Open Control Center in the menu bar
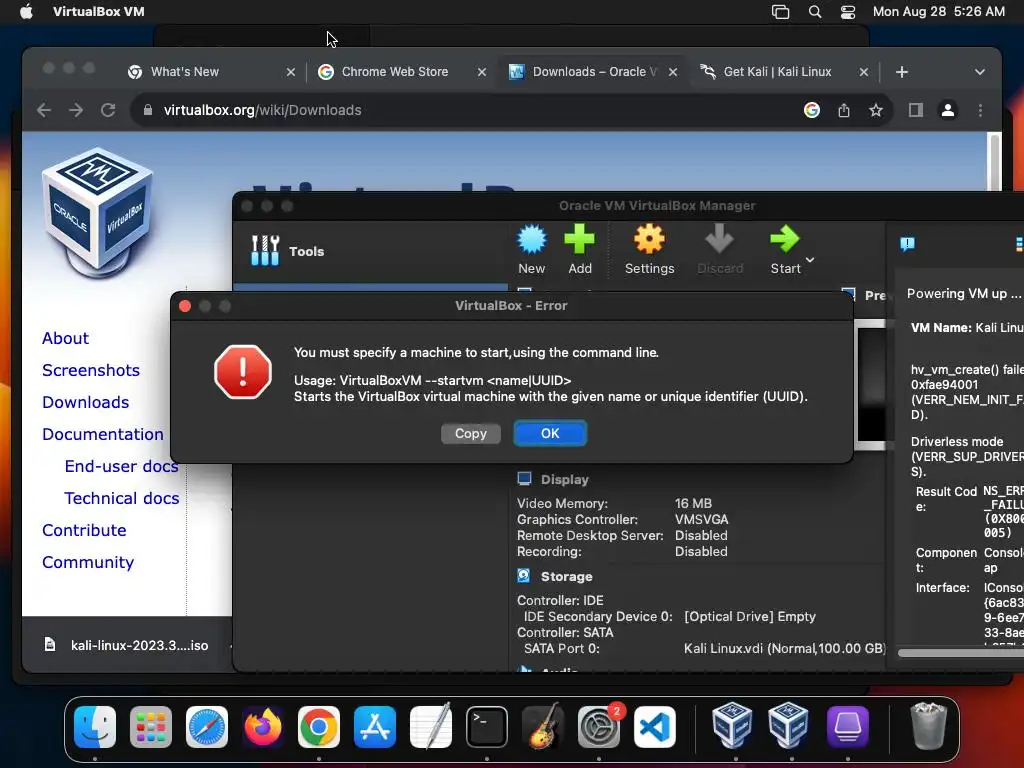Image resolution: width=1024 pixels, height=768 pixels. [848, 12]
